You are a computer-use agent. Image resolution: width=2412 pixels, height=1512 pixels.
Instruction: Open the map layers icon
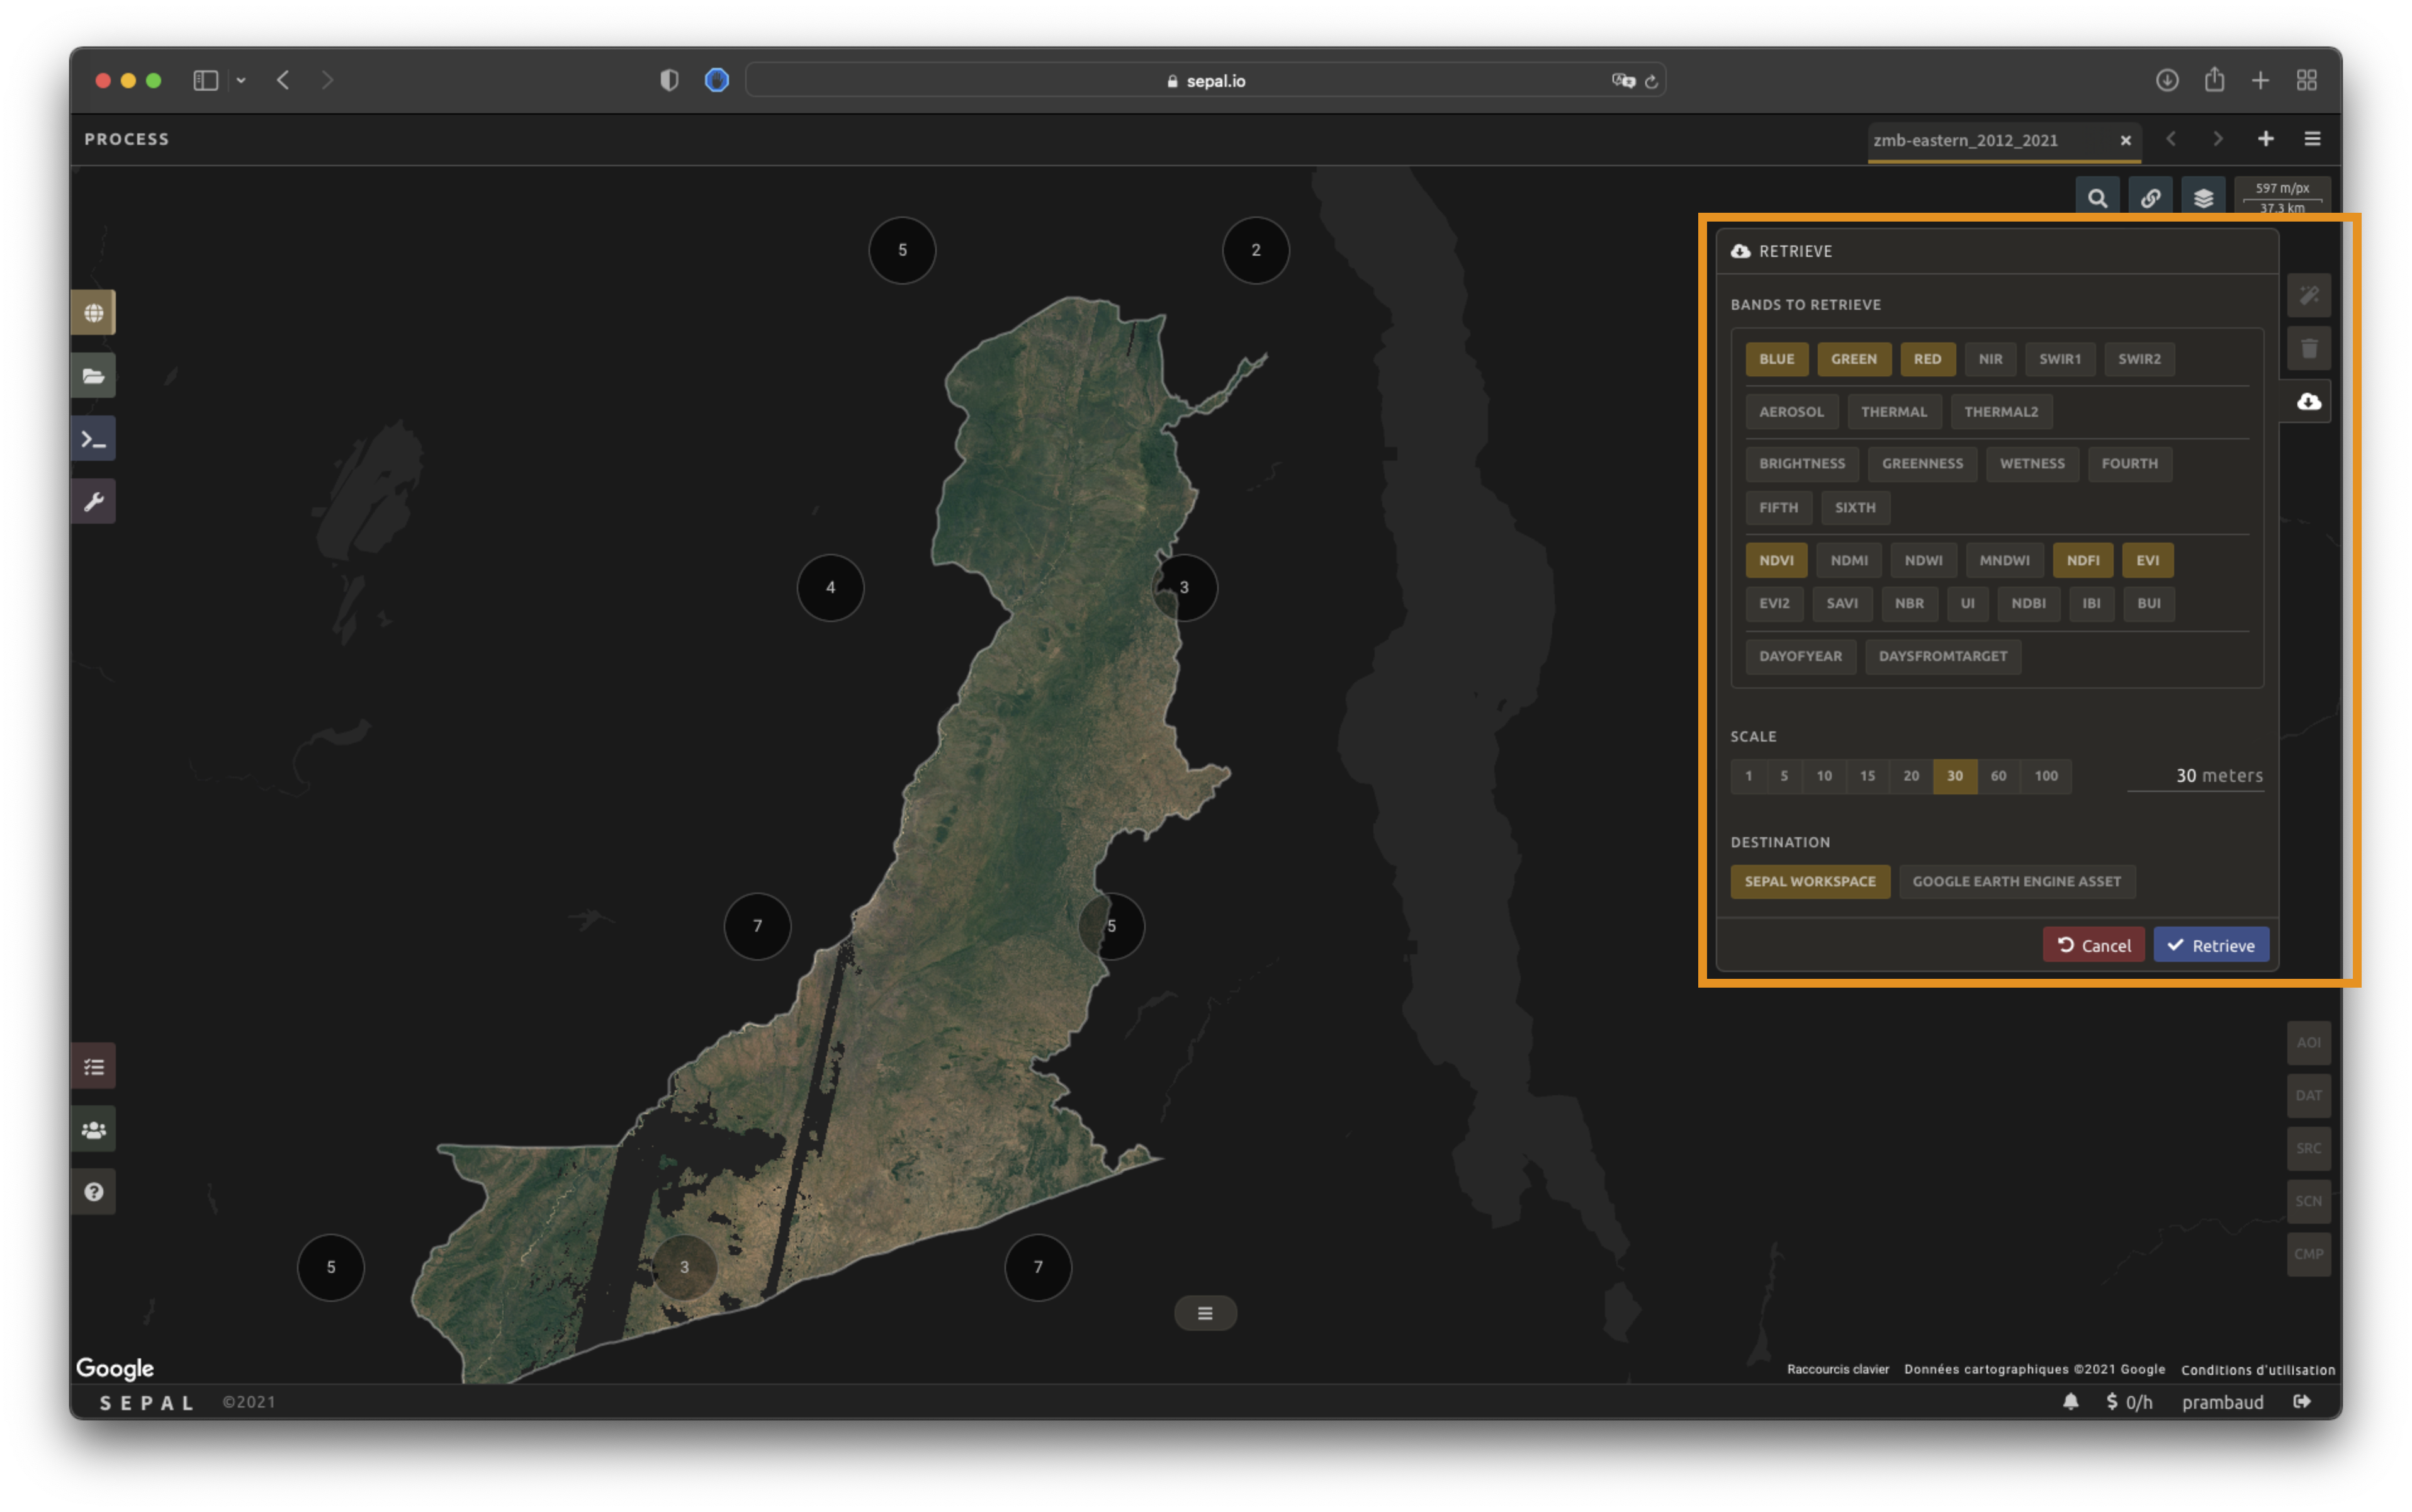(2203, 198)
